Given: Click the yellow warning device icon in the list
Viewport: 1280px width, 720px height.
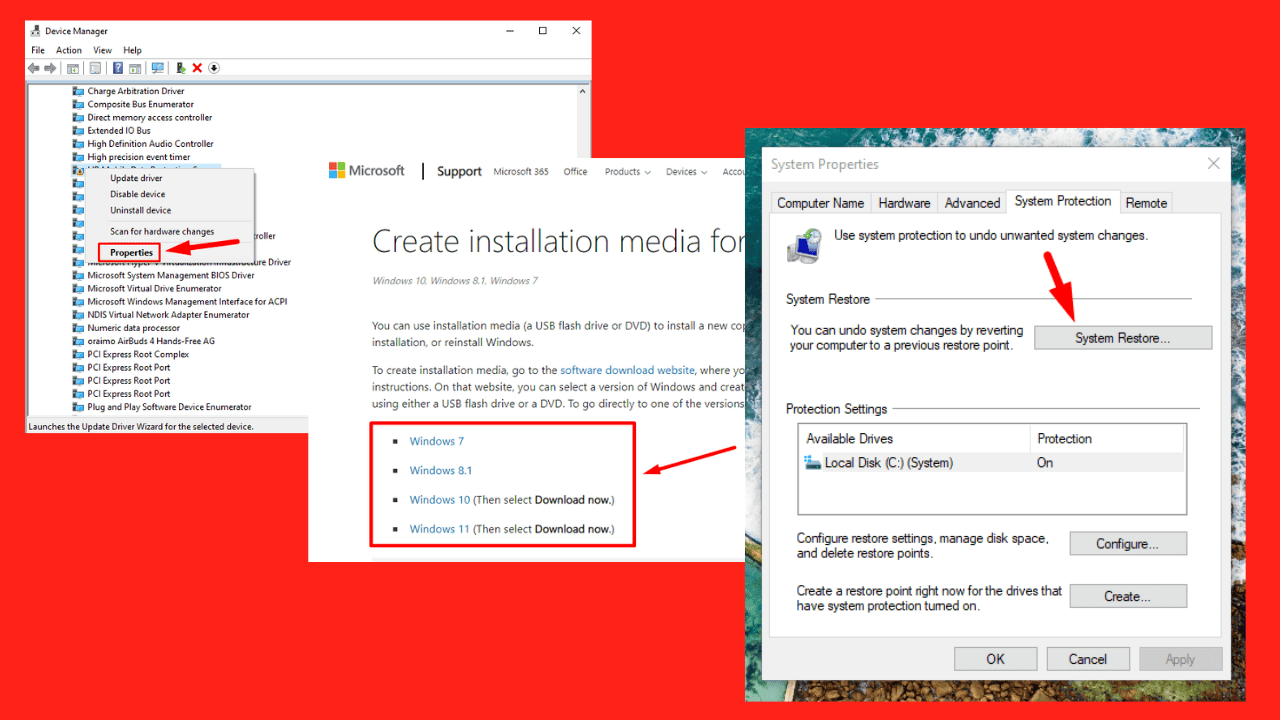Looking at the screenshot, I should click(78, 170).
